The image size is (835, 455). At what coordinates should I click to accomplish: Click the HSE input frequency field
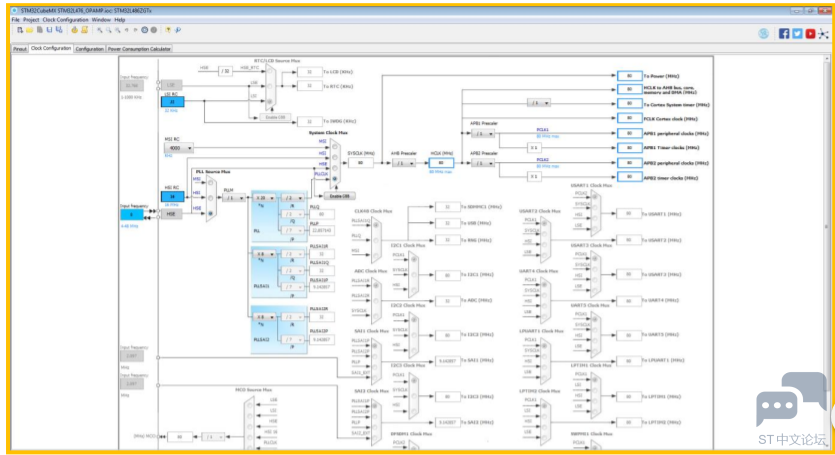[x=132, y=215]
